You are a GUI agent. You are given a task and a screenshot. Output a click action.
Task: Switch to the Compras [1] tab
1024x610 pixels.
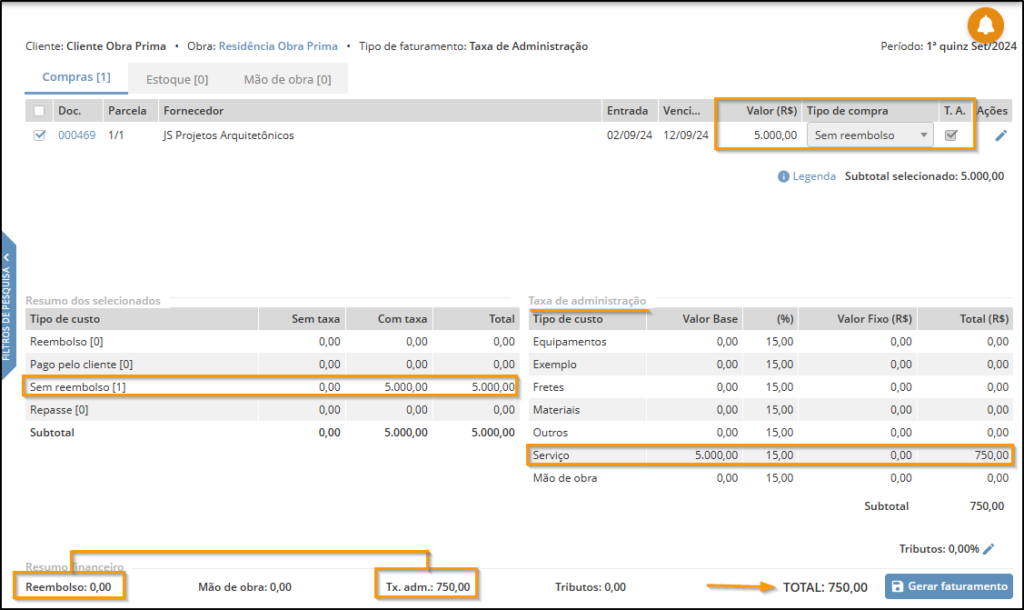coord(76,77)
